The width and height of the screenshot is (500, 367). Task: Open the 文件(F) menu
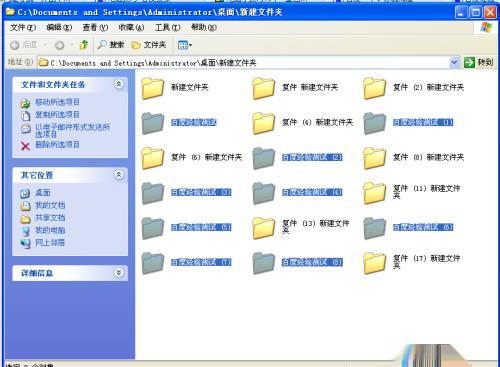click(x=23, y=27)
